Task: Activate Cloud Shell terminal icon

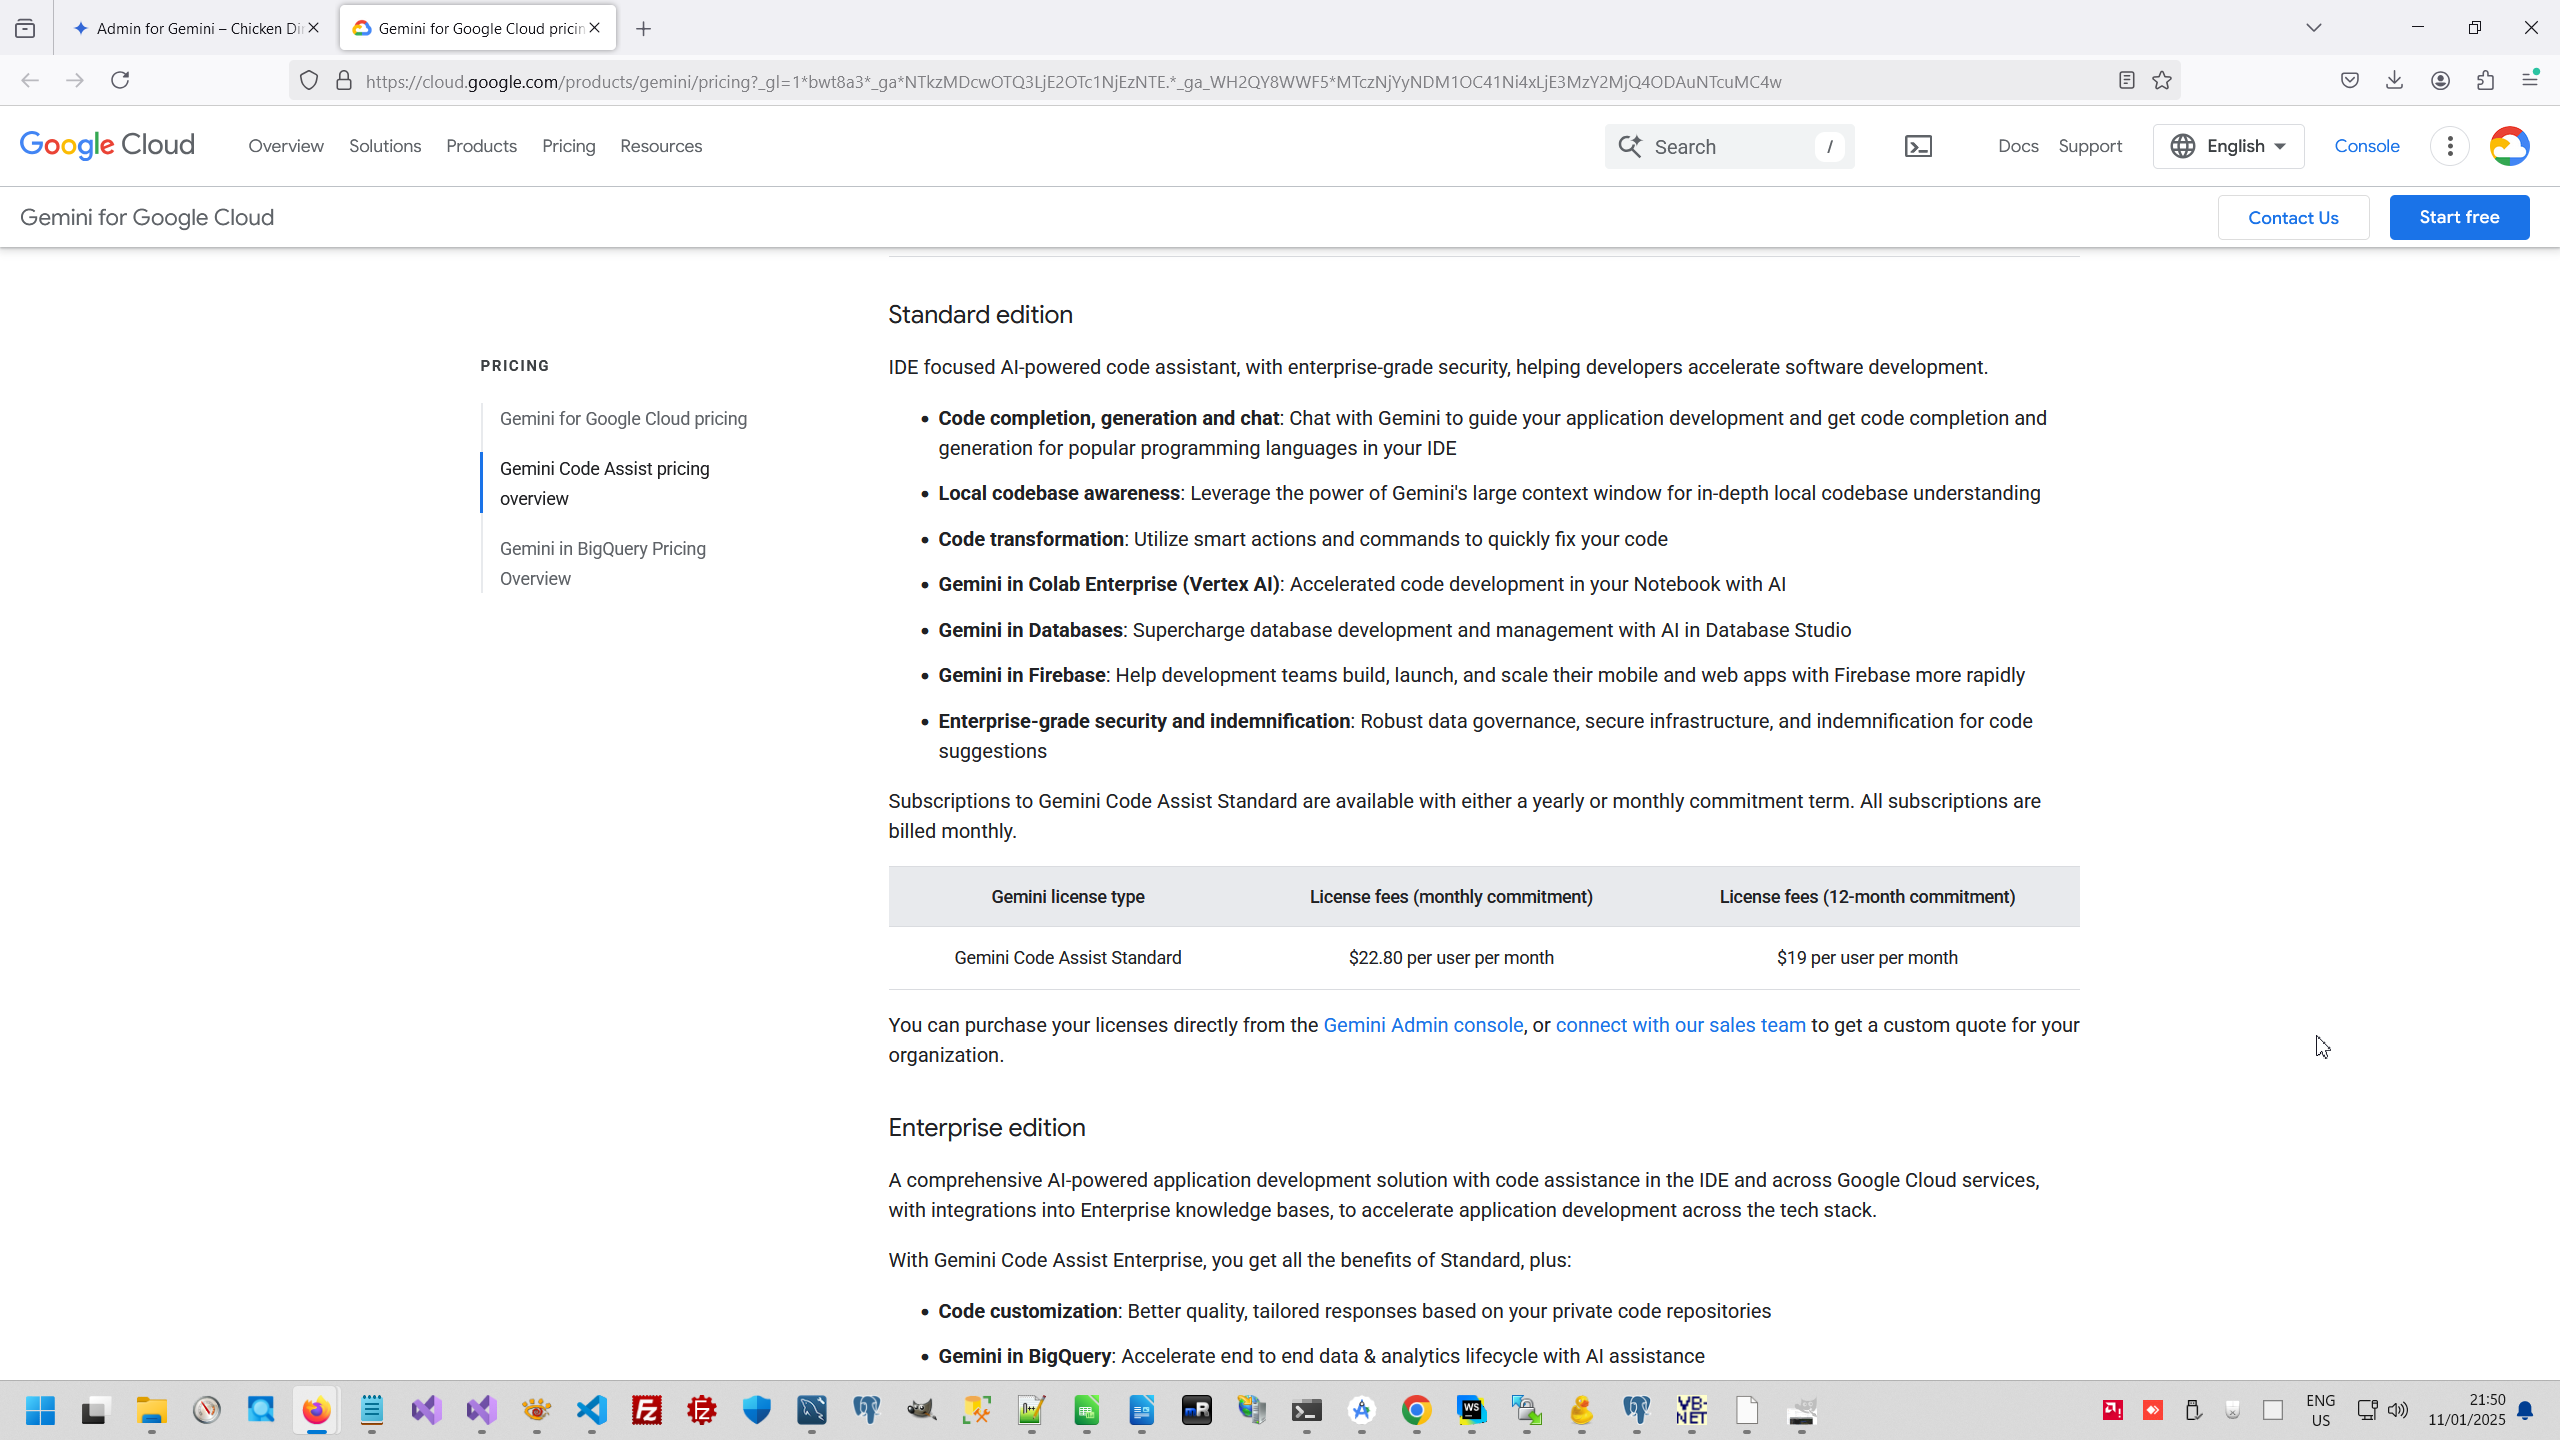Action: point(1918,146)
